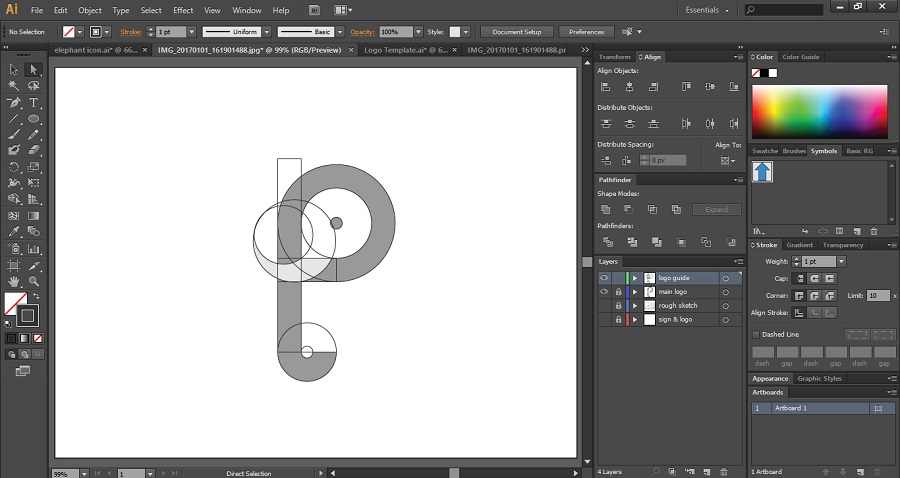The width and height of the screenshot is (900, 478).
Task: Expand the sign & logo layer
Action: click(635, 320)
